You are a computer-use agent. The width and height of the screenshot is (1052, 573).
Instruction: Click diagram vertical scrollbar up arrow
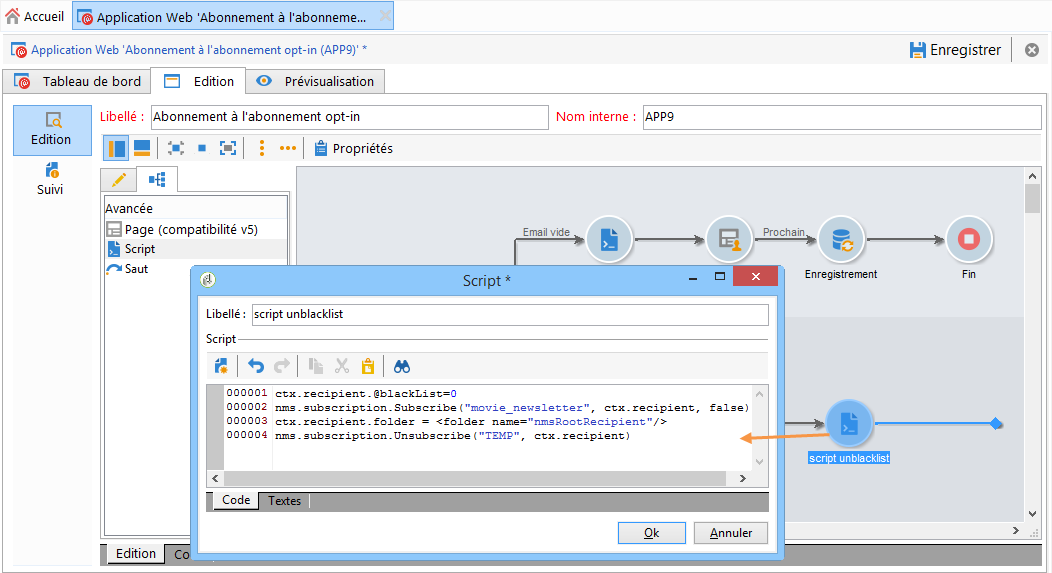[1032, 176]
